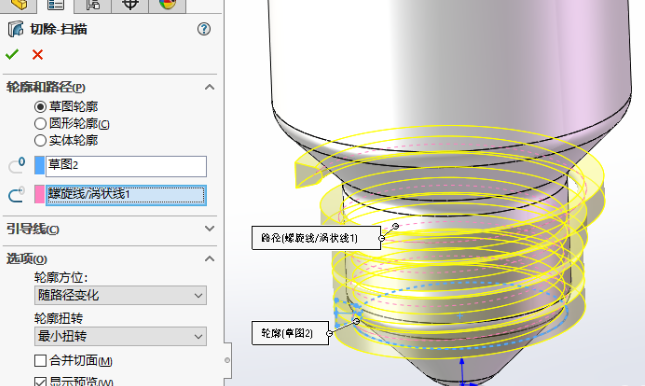Click the 草图2 profile selection box

pyautogui.click(x=126, y=166)
